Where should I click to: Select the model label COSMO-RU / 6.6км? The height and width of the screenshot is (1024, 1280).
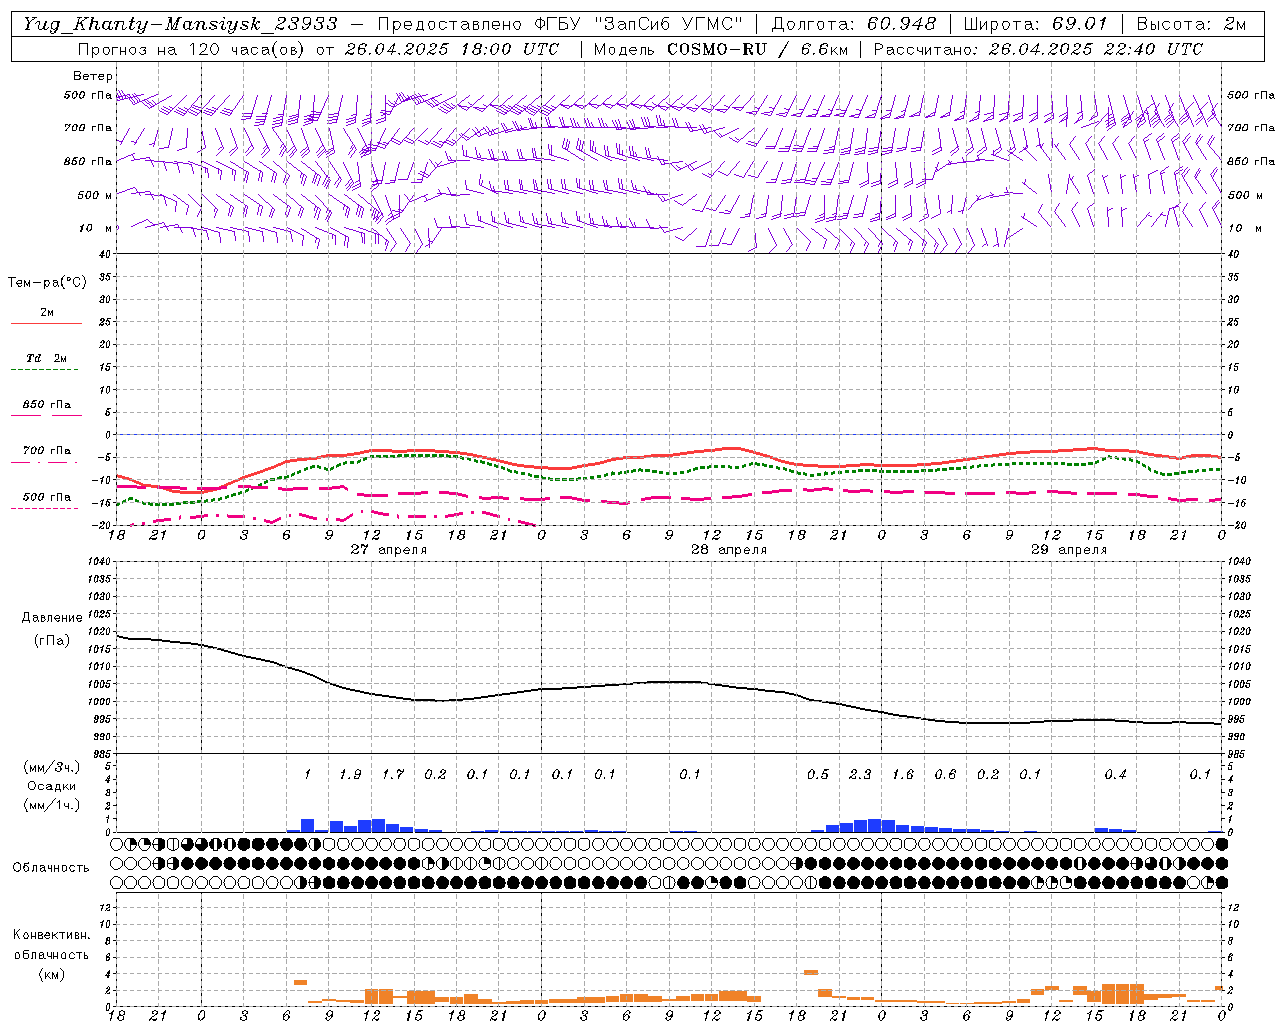click(x=757, y=49)
